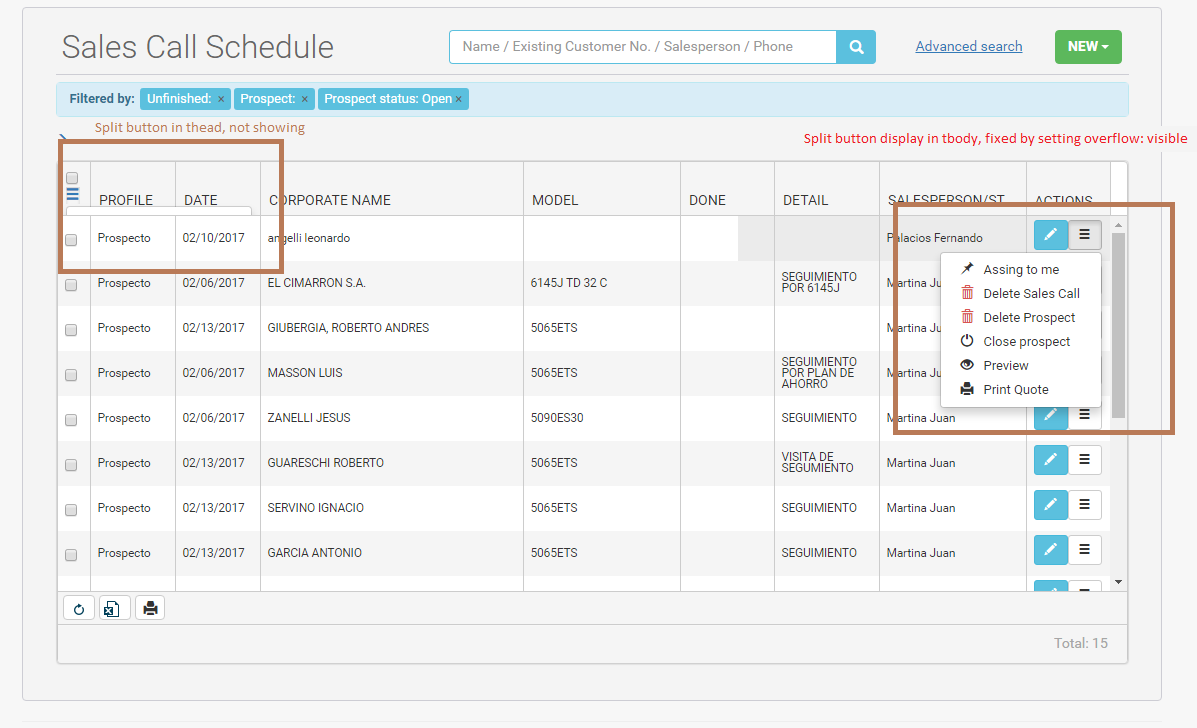Sort by the DETAIL column header
The height and width of the screenshot is (728, 1197).
805,200
